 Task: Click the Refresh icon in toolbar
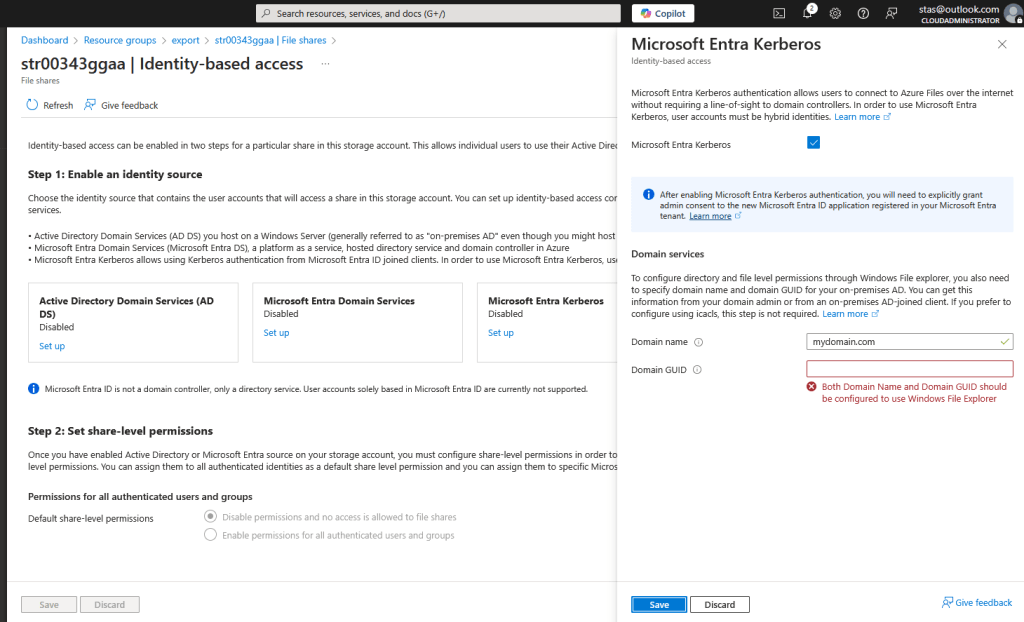tap(32, 105)
